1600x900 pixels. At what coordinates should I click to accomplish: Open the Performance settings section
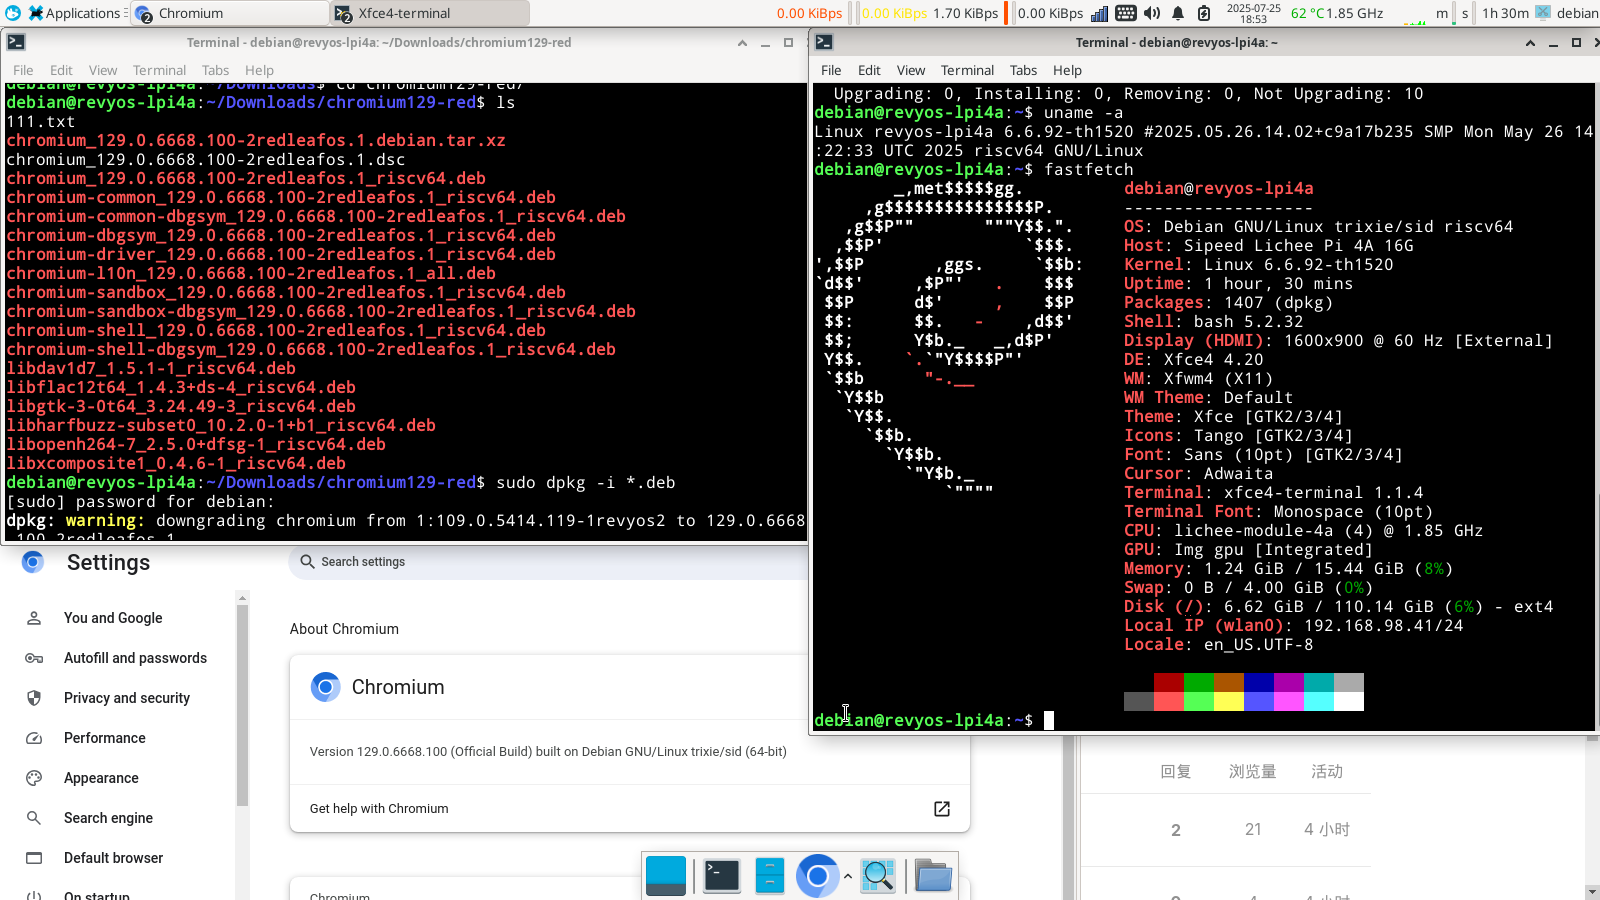105,738
